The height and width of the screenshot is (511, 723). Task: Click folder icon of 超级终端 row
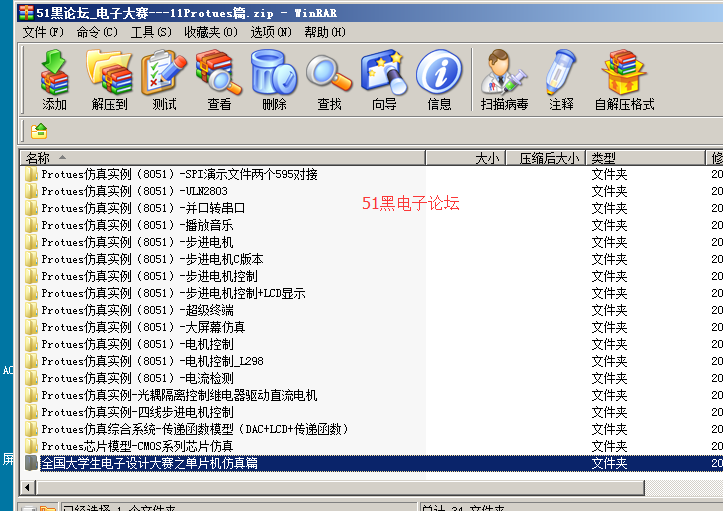(x=31, y=310)
